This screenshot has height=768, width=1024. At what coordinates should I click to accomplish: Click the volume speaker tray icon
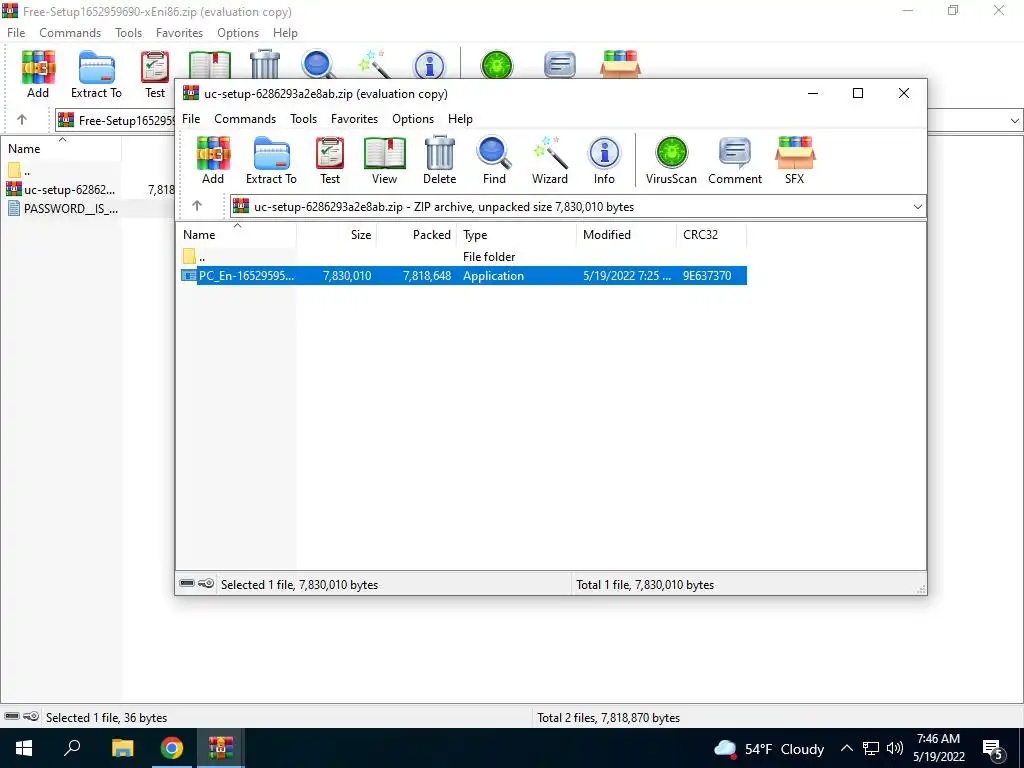895,748
